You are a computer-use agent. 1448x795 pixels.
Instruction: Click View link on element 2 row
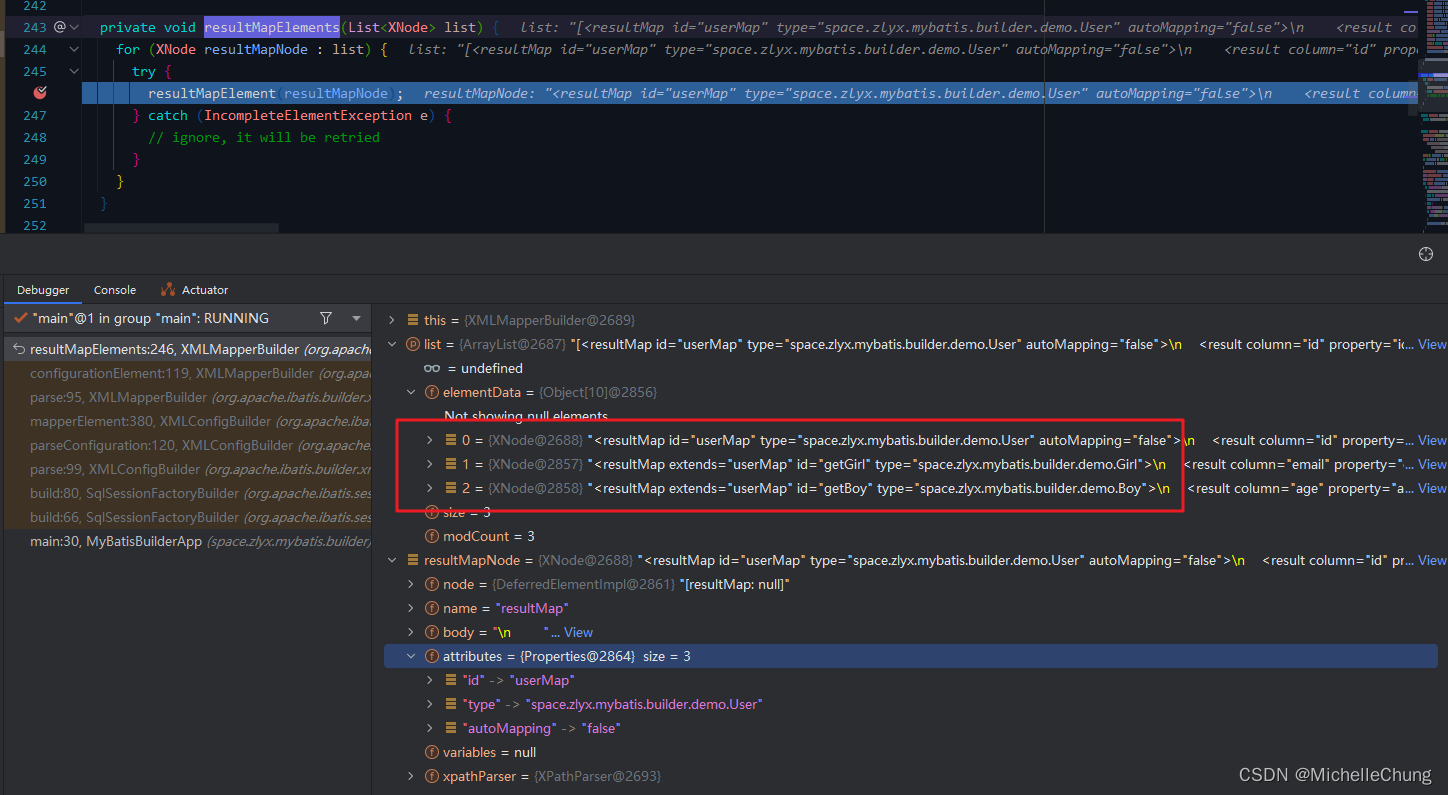pos(1432,488)
